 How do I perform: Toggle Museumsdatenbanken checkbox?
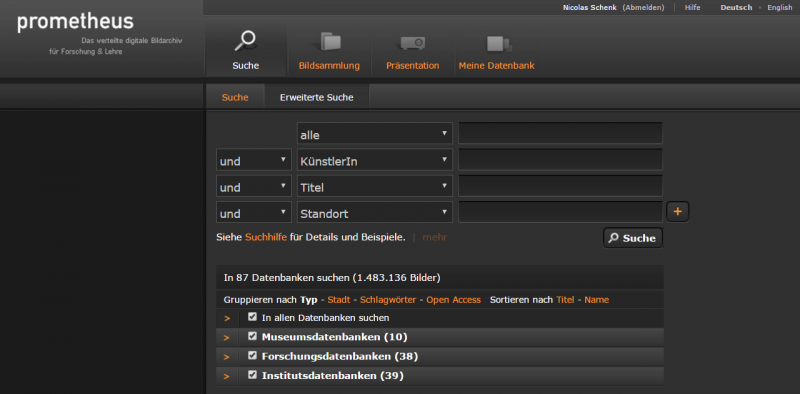point(252,336)
